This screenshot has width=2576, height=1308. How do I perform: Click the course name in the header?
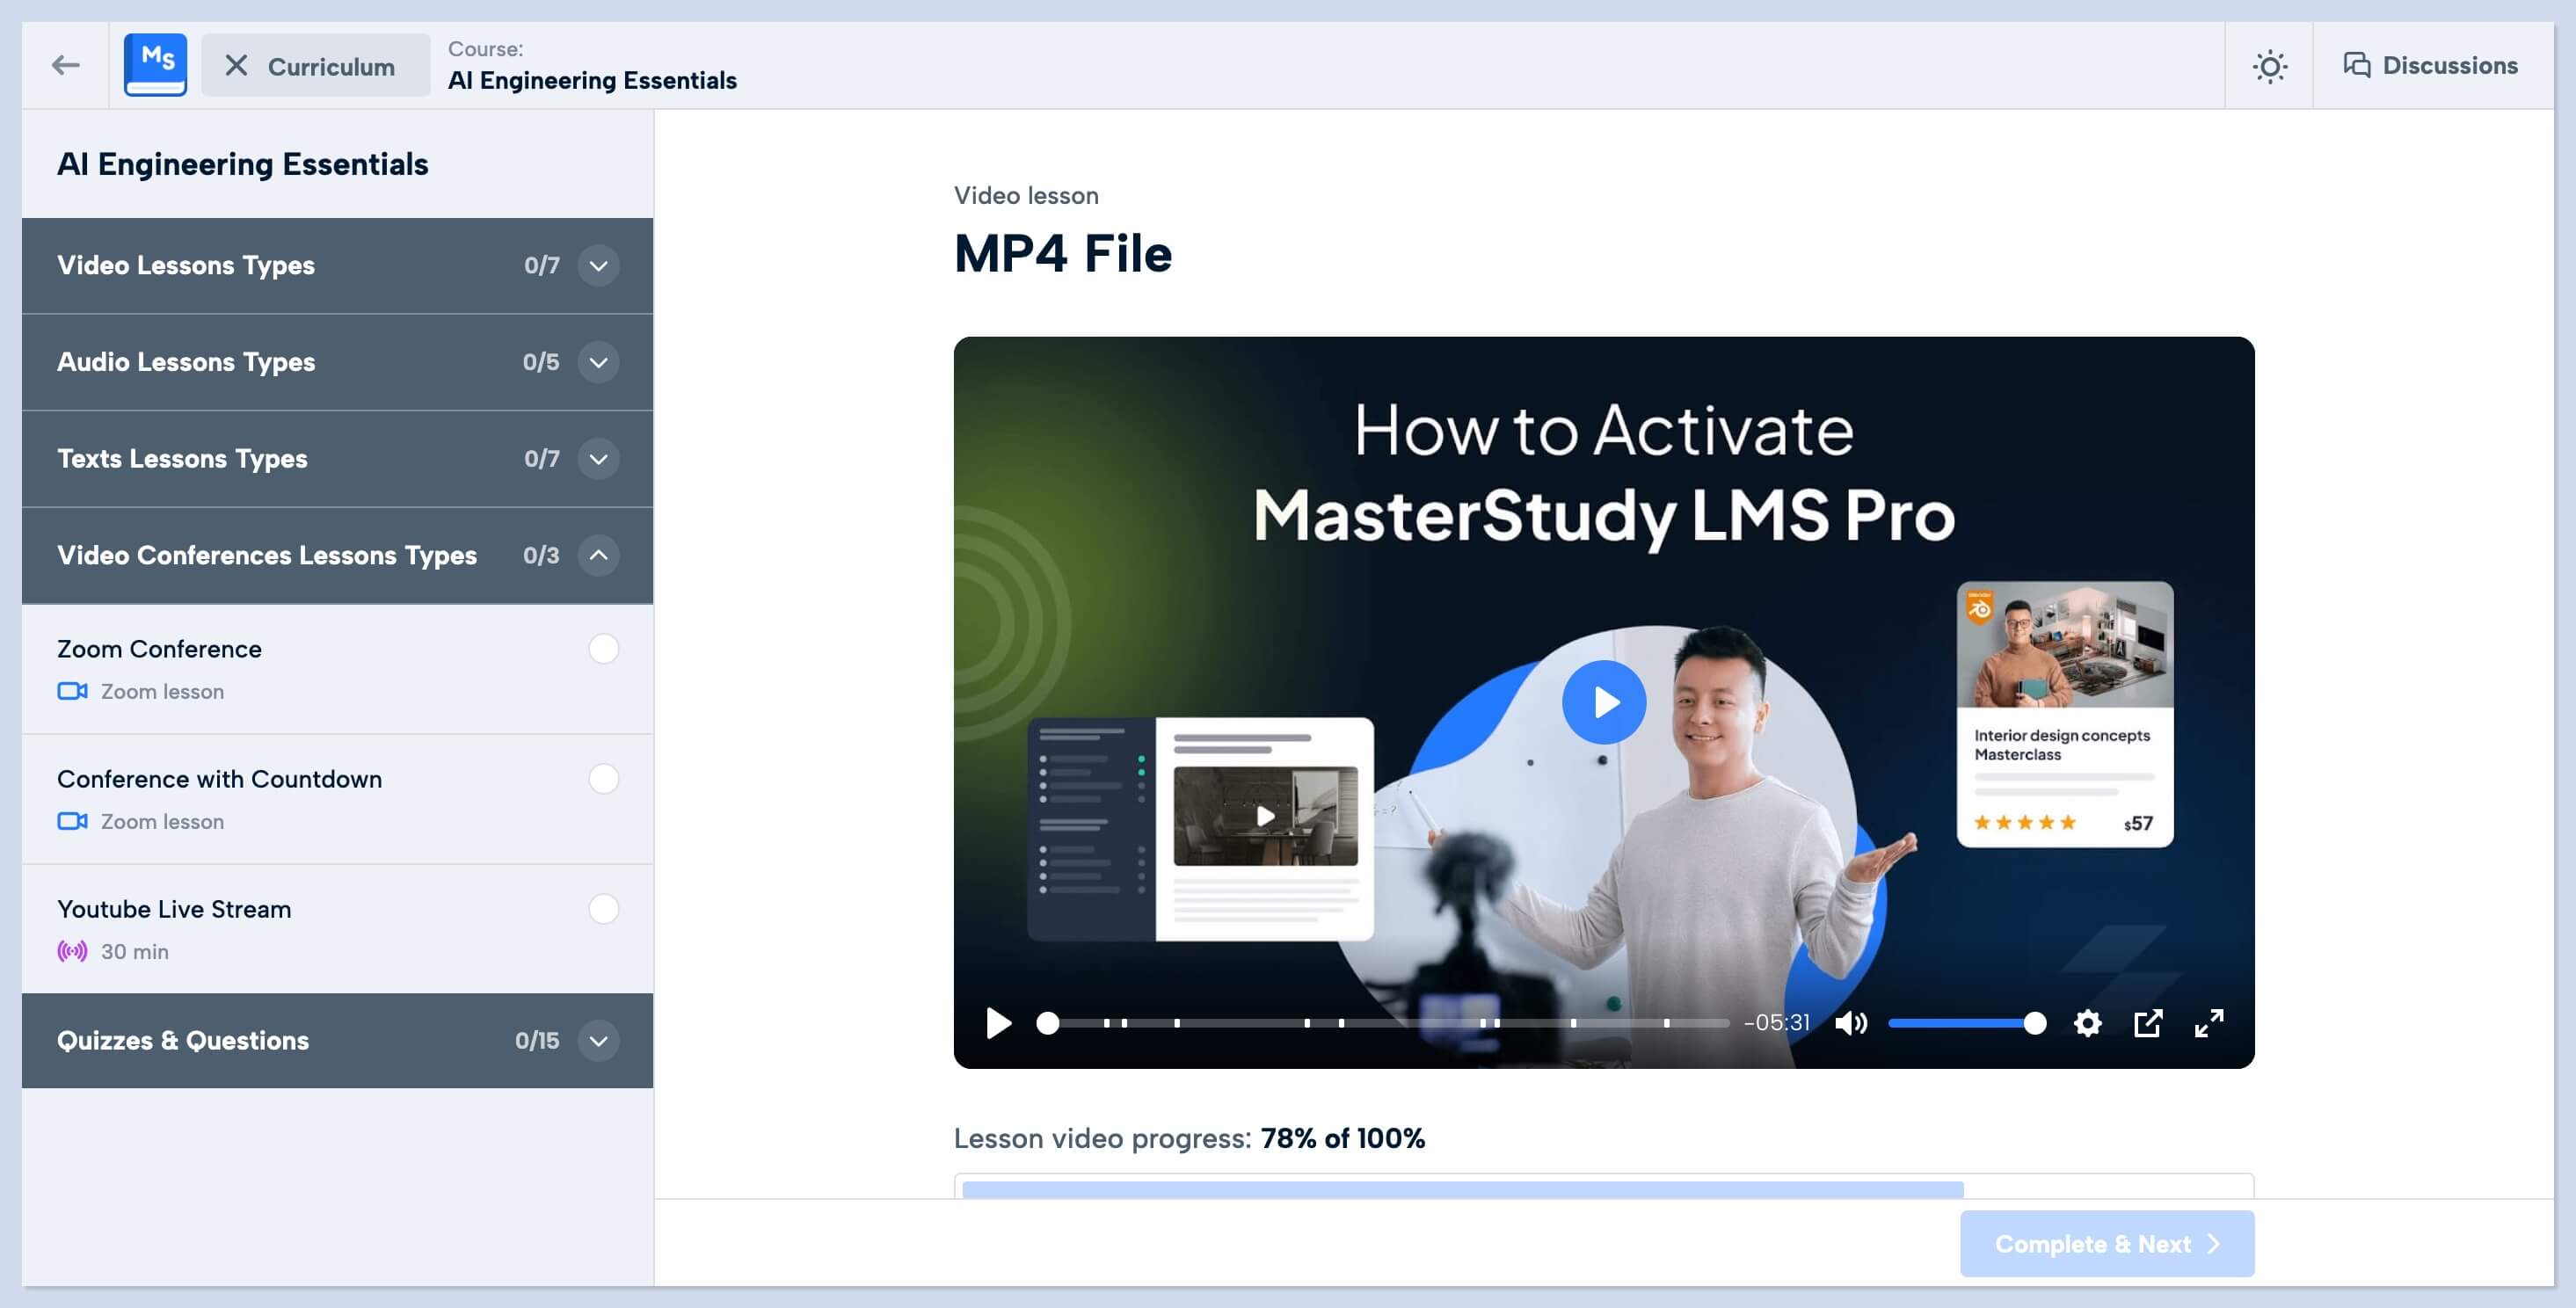[x=592, y=81]
